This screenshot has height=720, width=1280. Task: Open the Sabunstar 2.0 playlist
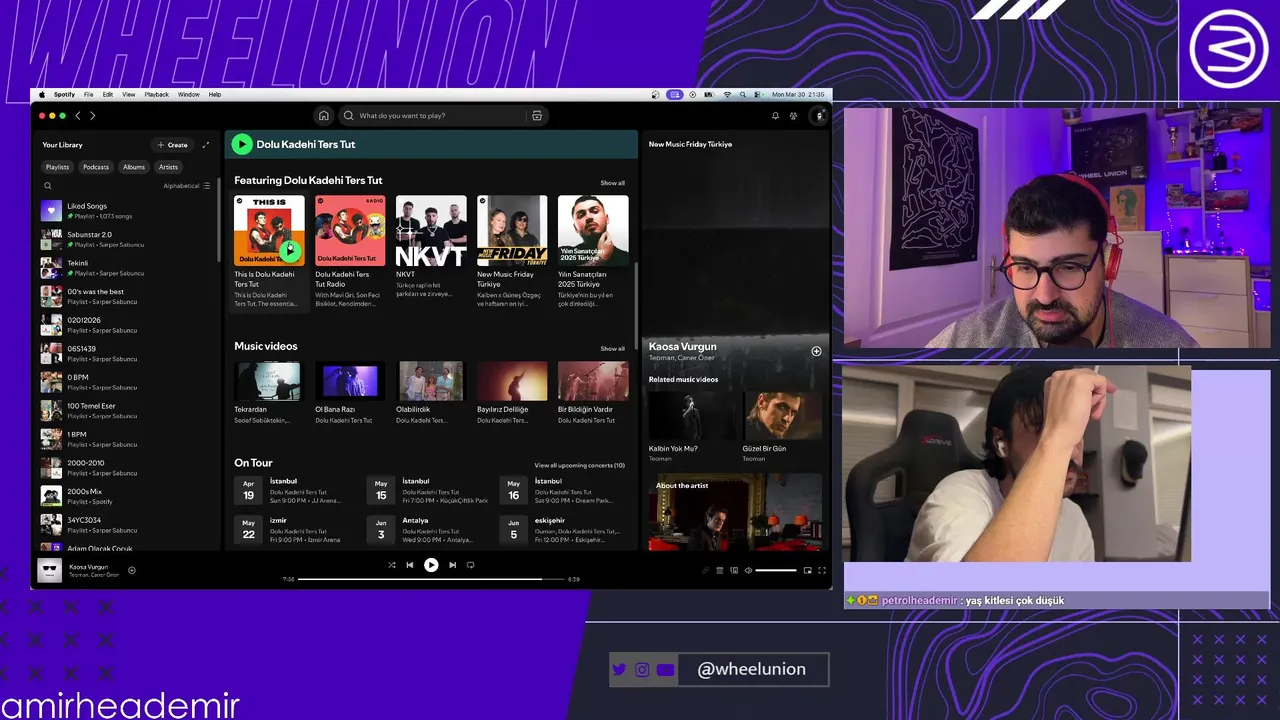[x=125, y=239]
